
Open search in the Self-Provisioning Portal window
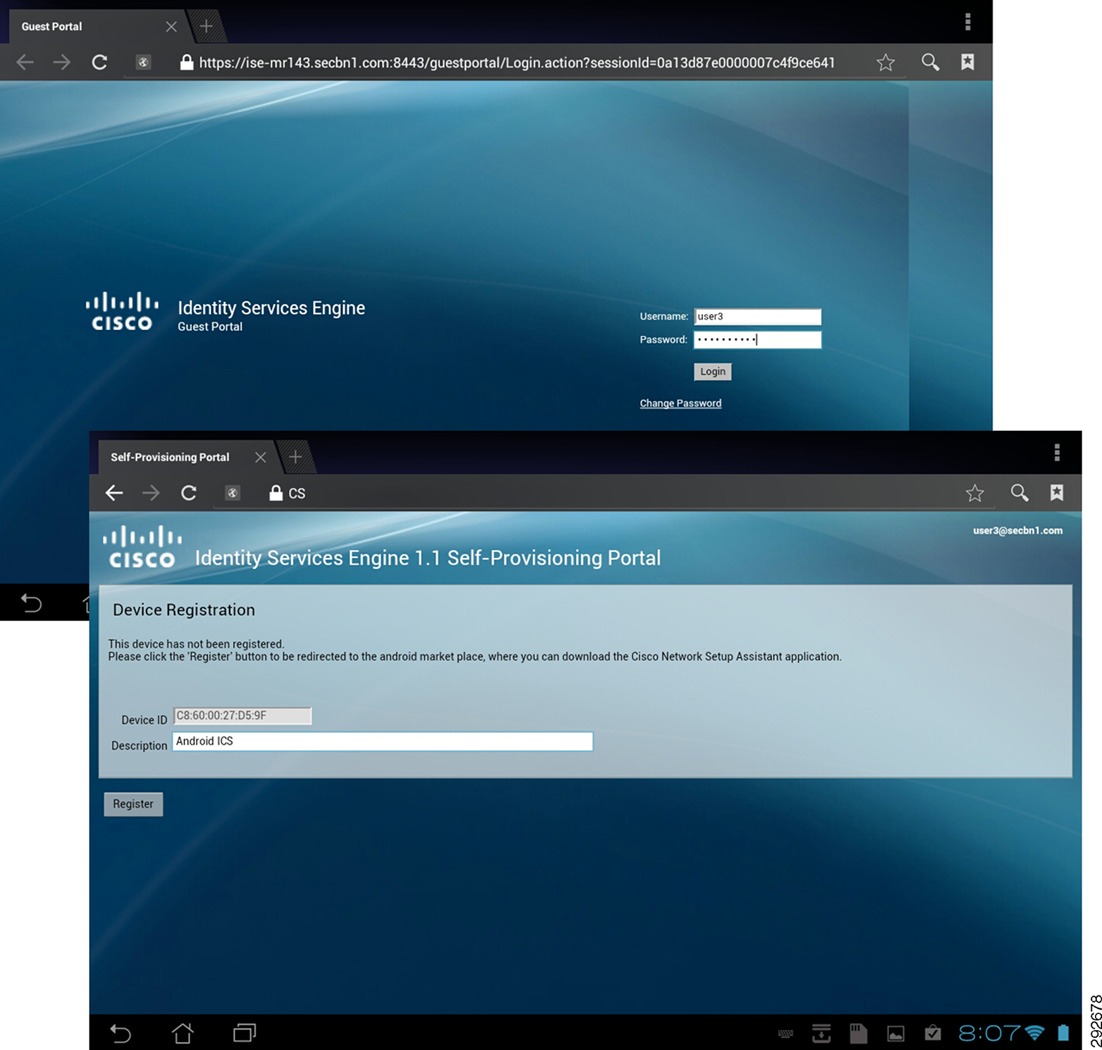(x=1019, y=493)
